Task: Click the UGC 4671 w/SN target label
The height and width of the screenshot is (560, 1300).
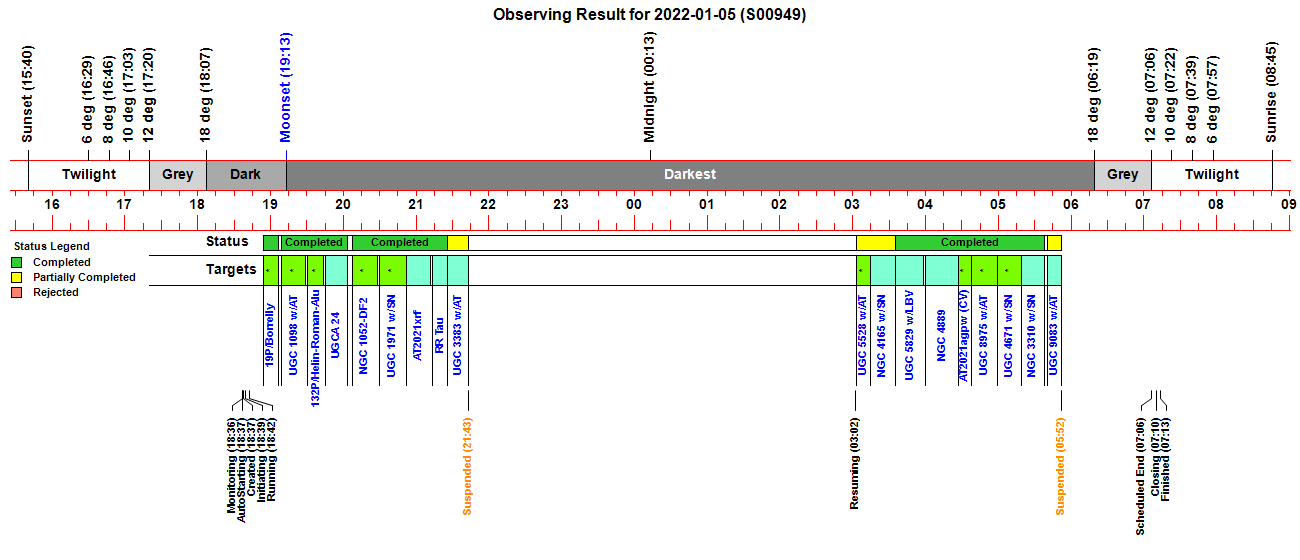Action: click(x=1008, y=335)
